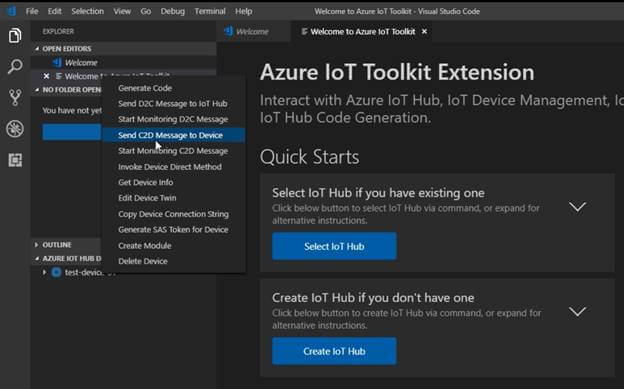Expand the Create IoT Hub section chevron
The height and width of the screenshot is (389, 624).
(x=577, y=311)
